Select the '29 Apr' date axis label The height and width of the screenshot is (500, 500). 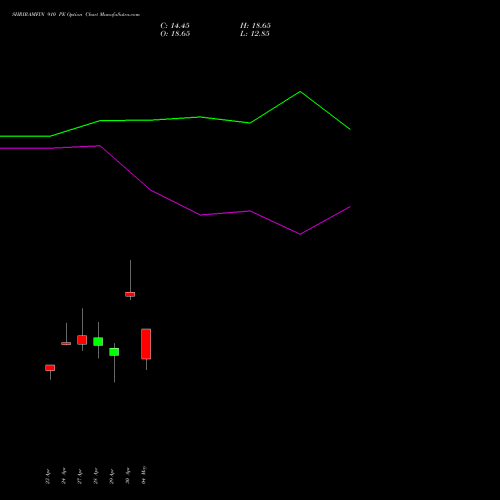(x=112, y=477)
